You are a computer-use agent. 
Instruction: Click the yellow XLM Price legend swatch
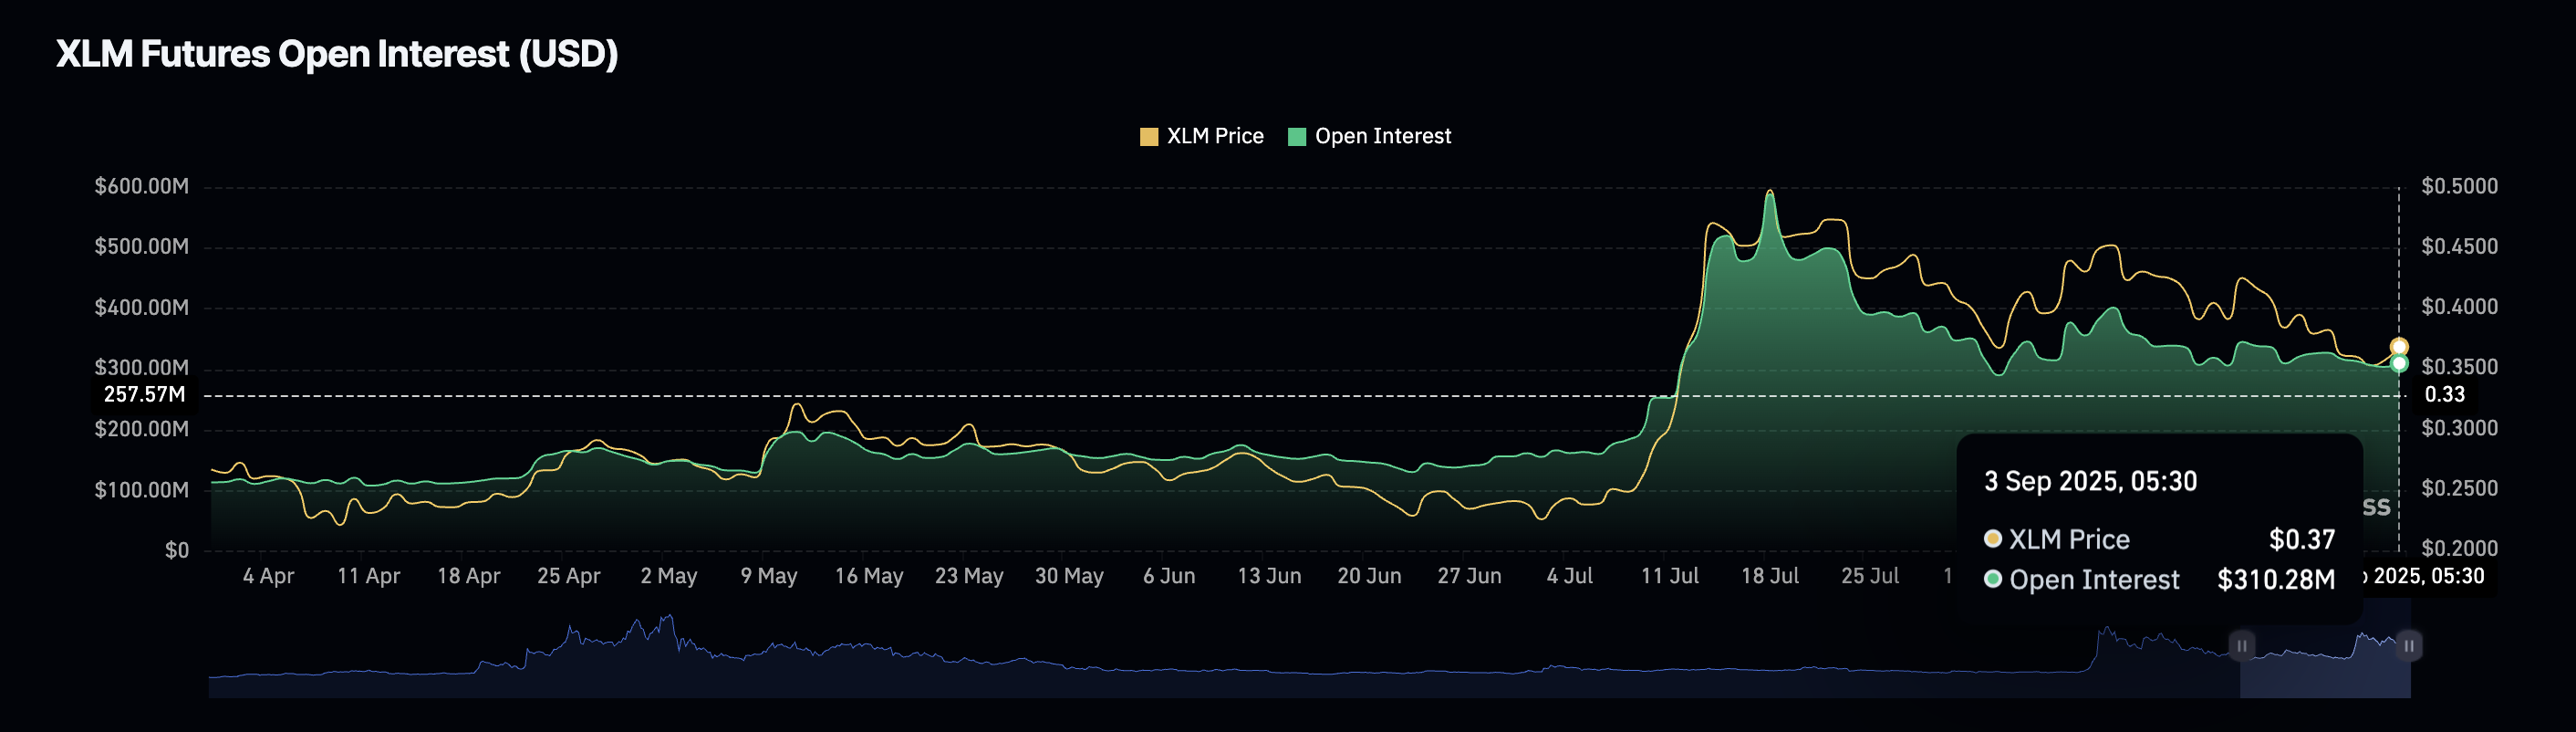coord(1149,137)
